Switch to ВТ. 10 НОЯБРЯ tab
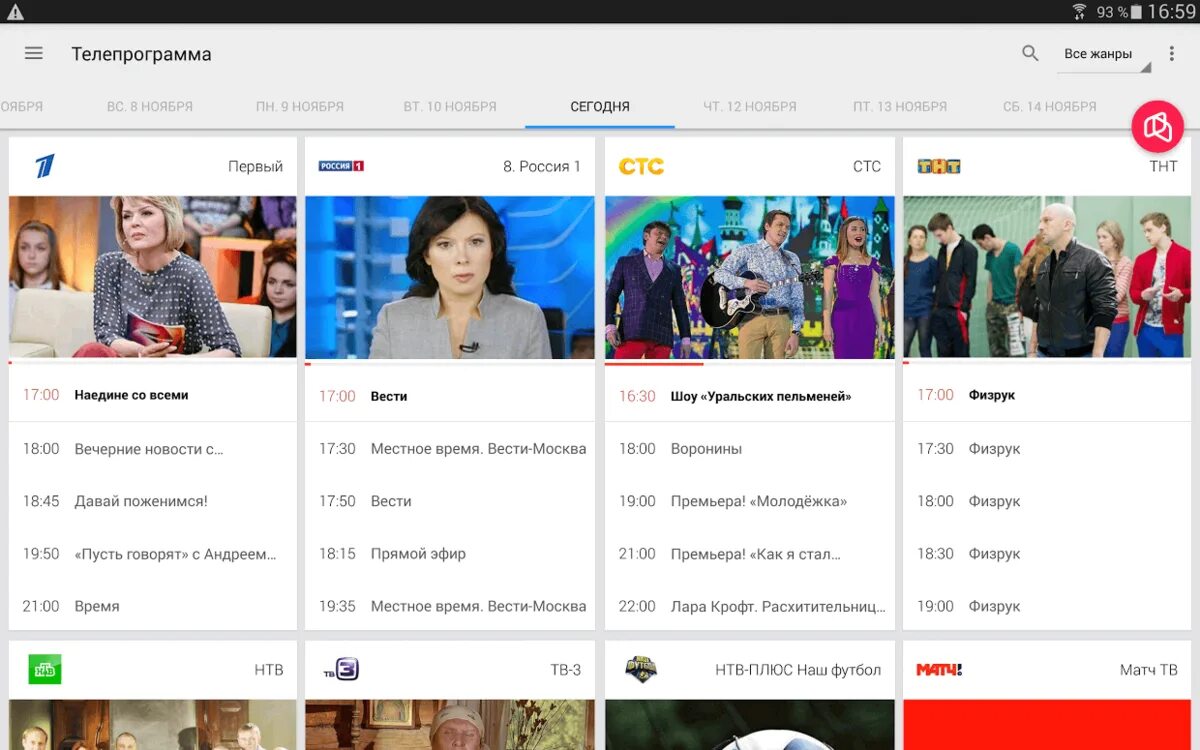 tap(450, 106)
